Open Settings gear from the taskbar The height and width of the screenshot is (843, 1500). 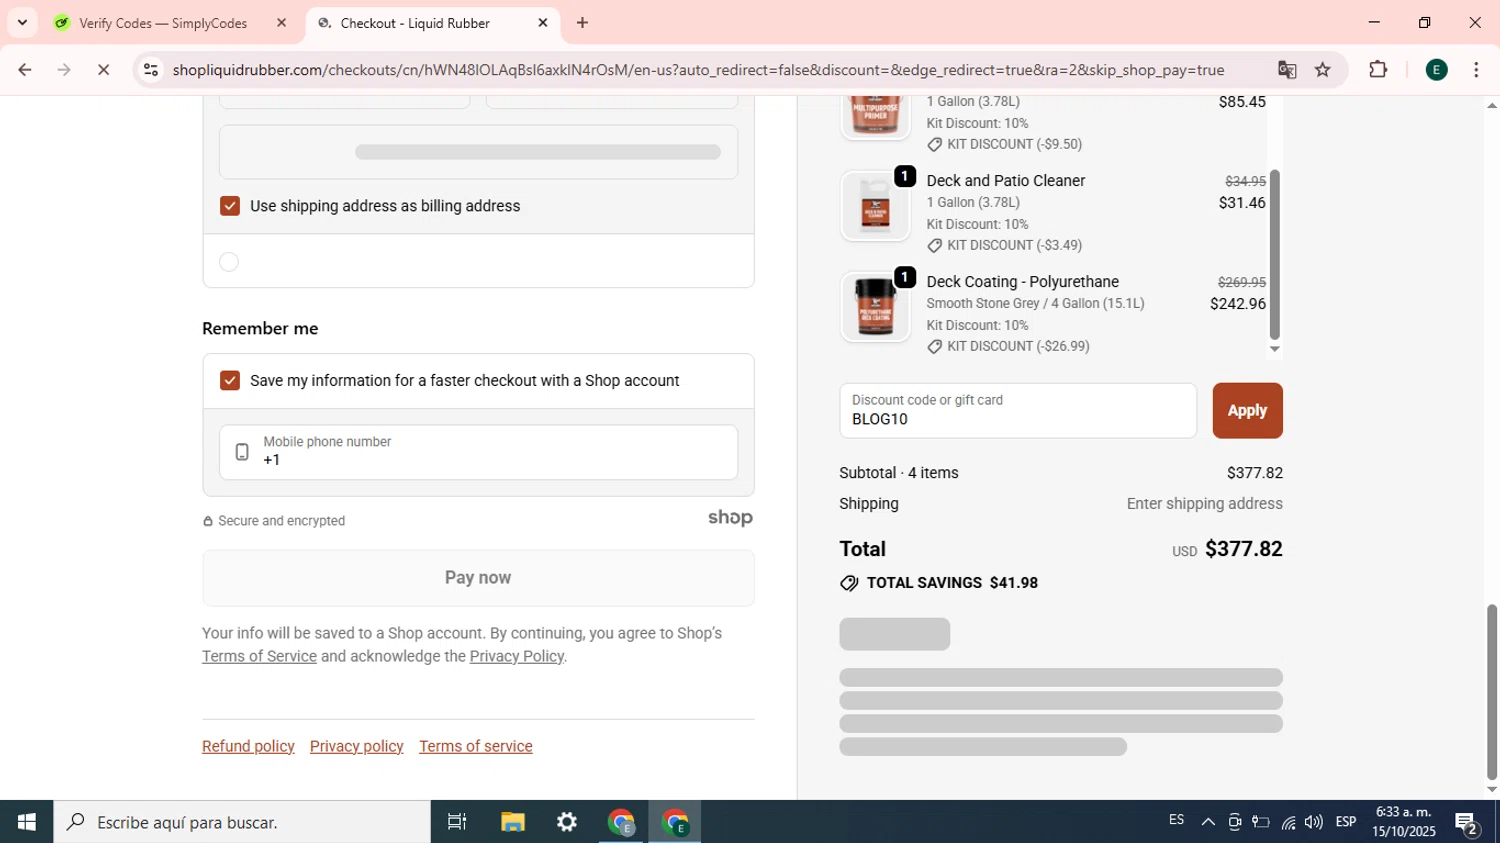(x=567, y=822)
